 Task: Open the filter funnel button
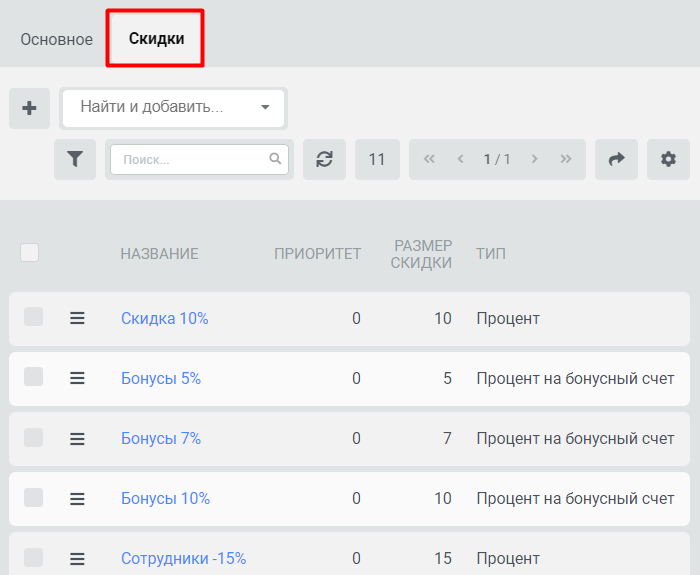(x=75, y=159)
